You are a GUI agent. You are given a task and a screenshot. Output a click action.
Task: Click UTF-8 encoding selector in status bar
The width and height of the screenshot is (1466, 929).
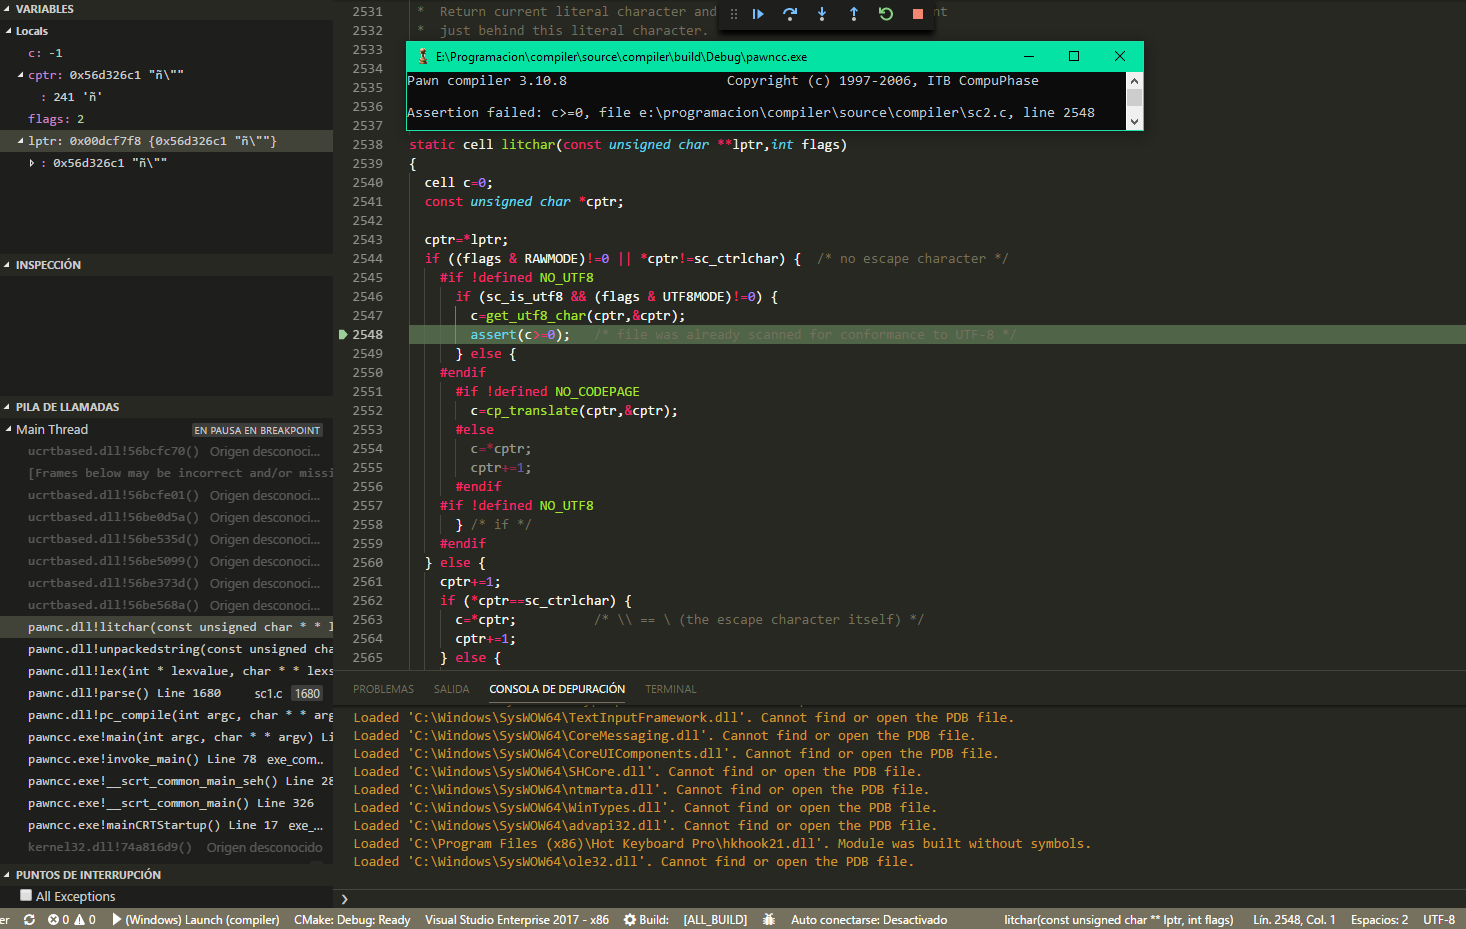1438,919
